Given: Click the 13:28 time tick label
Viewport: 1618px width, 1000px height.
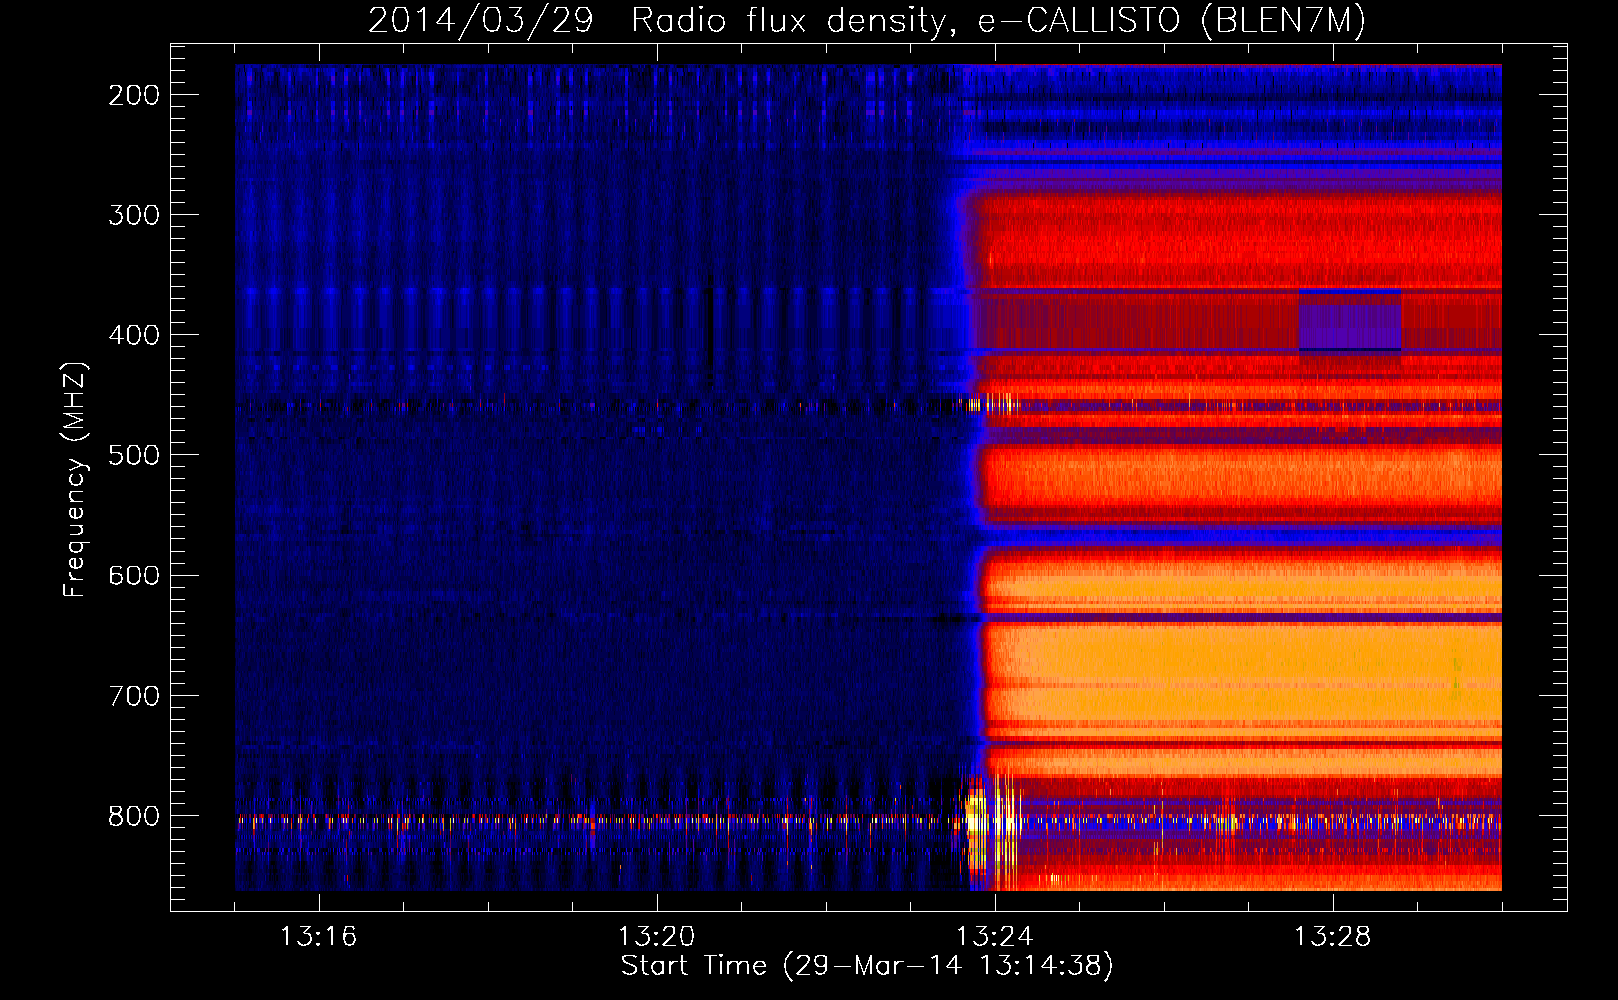Looking at the screenshot, I should (x=1333, y=937).
